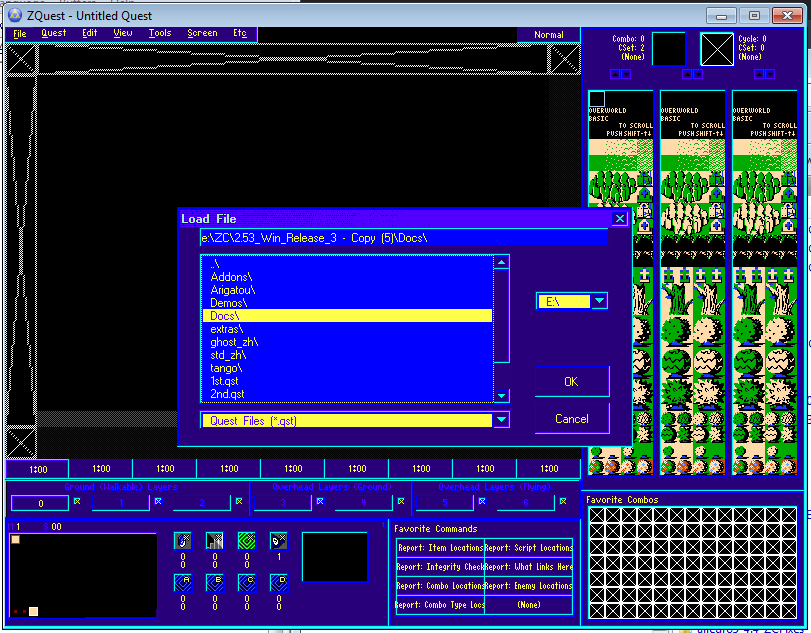
Task: Toggle the checkbox beside layer 1
Action: 158,501
